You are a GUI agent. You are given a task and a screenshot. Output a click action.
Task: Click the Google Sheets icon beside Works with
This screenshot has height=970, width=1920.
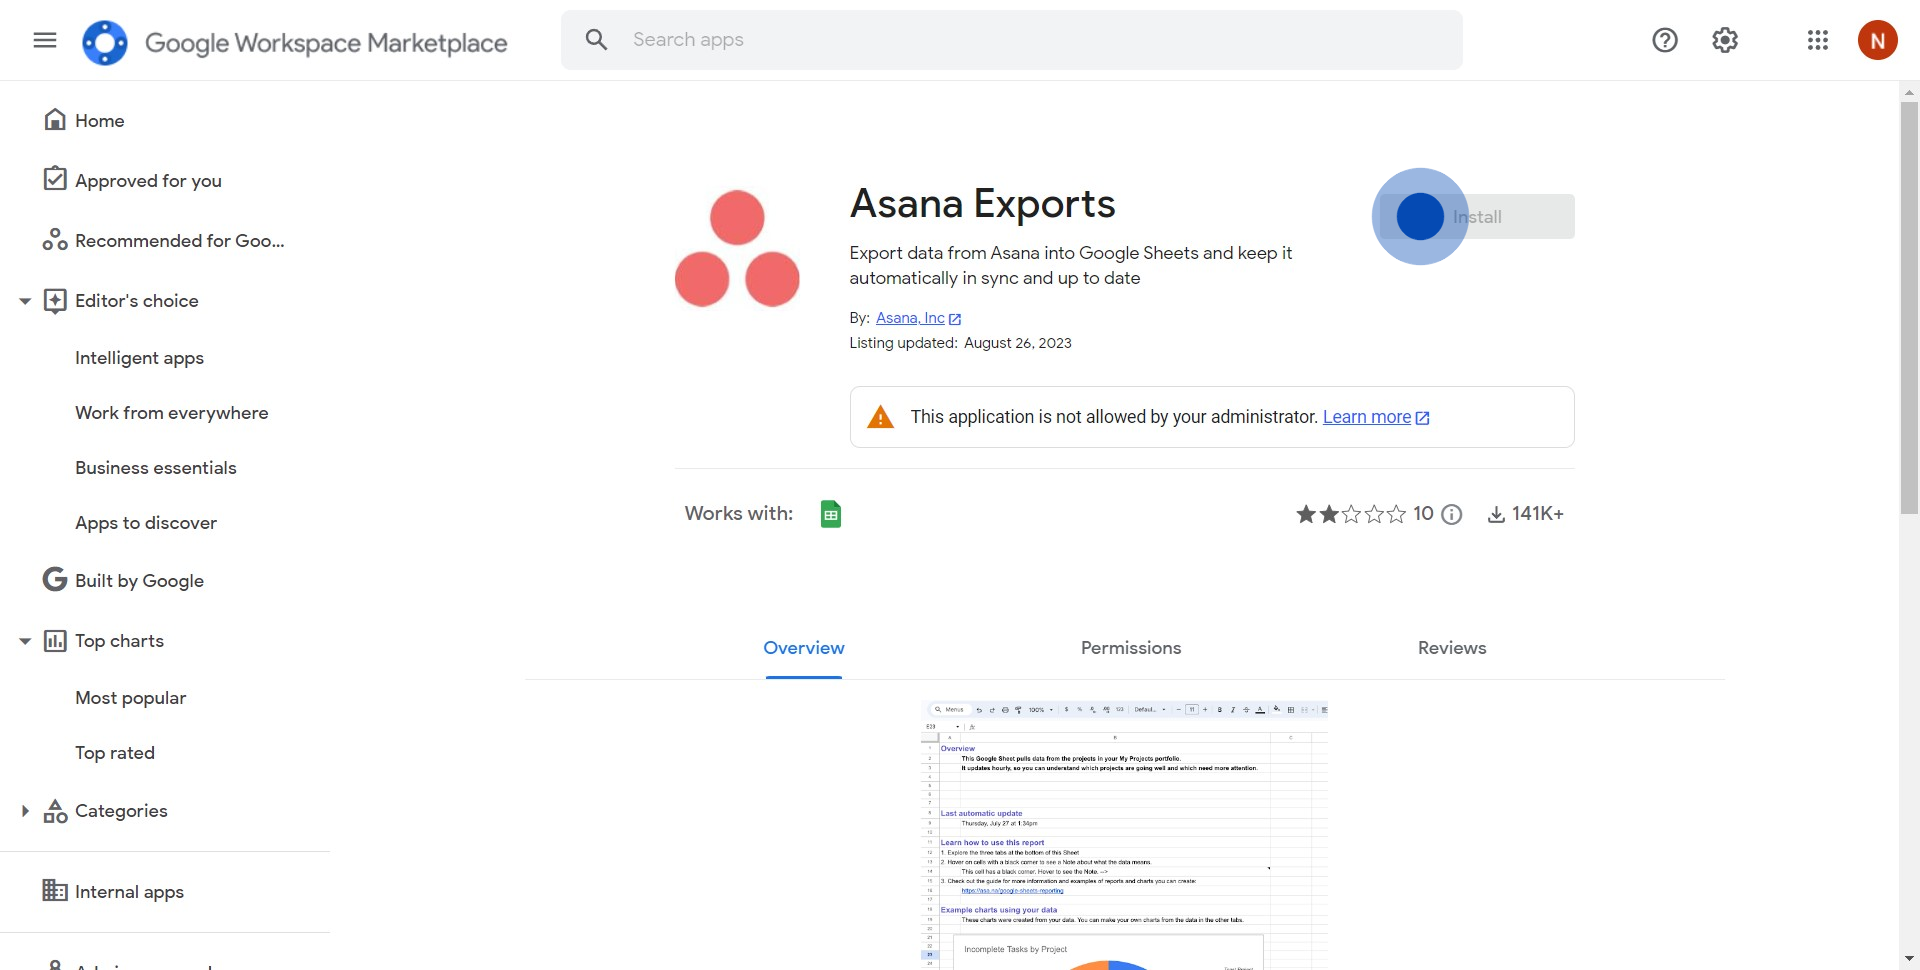point(830,514)
